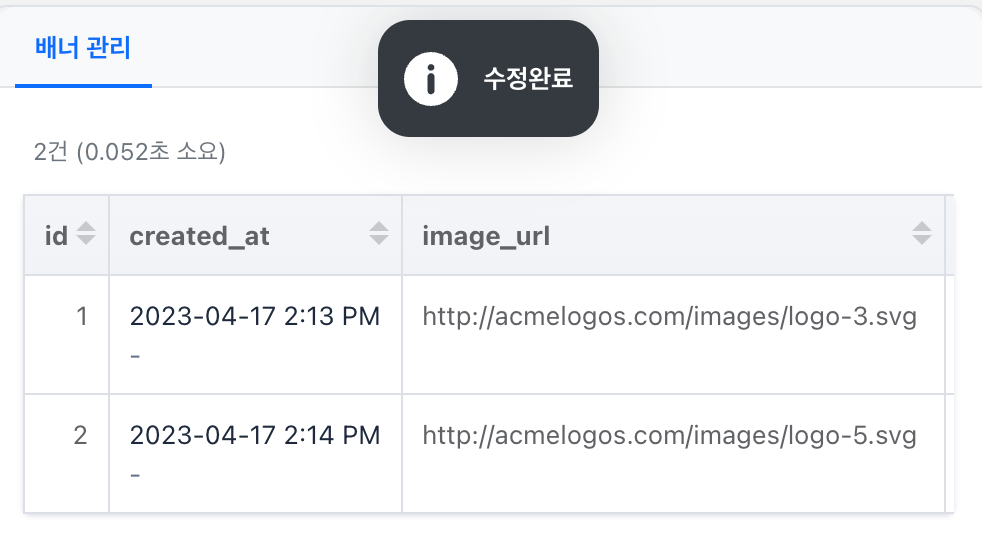Sort created_at descending with down arrow
982x546 pixels.
point(379,240)
